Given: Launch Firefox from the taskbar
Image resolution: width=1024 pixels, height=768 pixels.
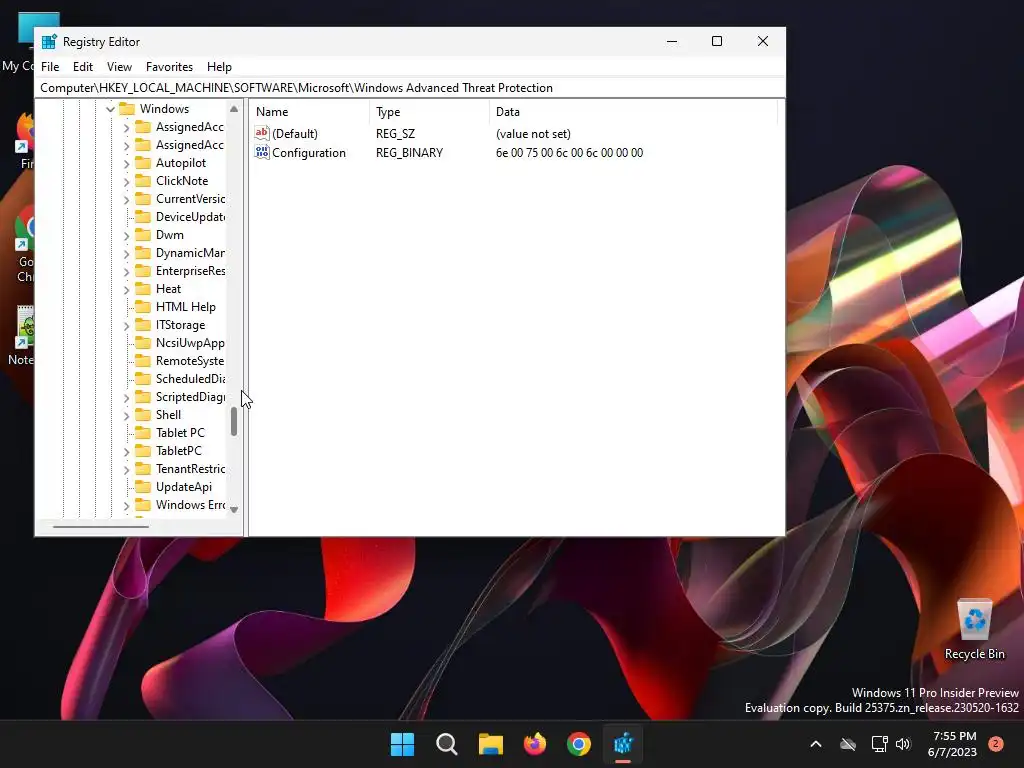Looking at the screenshot, I should (x=535, y=744).
